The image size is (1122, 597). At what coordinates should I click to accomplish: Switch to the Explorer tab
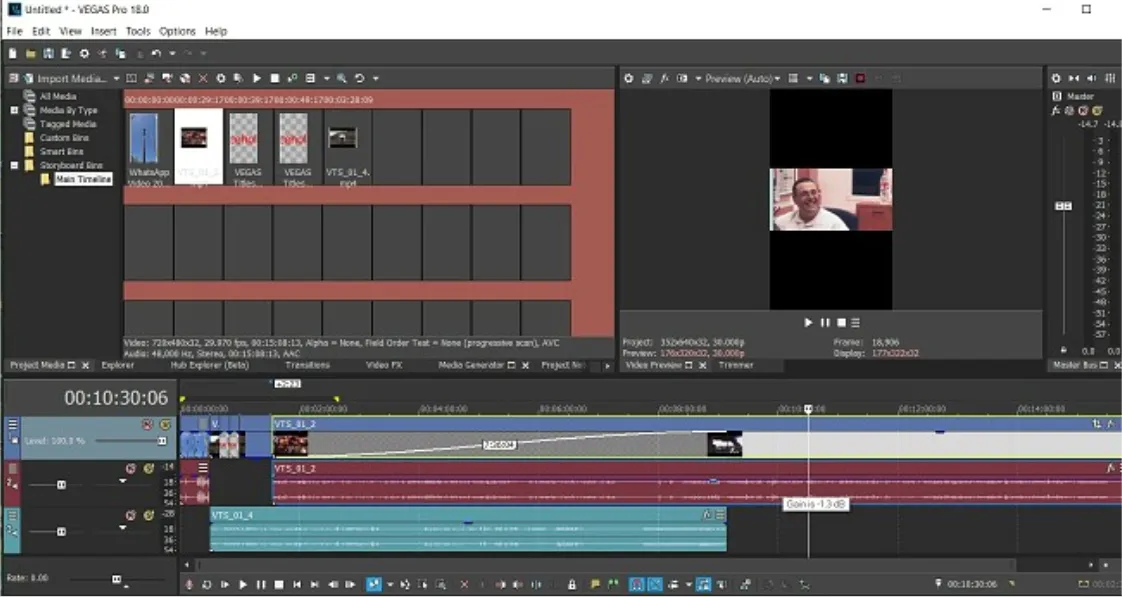[118, 365]
